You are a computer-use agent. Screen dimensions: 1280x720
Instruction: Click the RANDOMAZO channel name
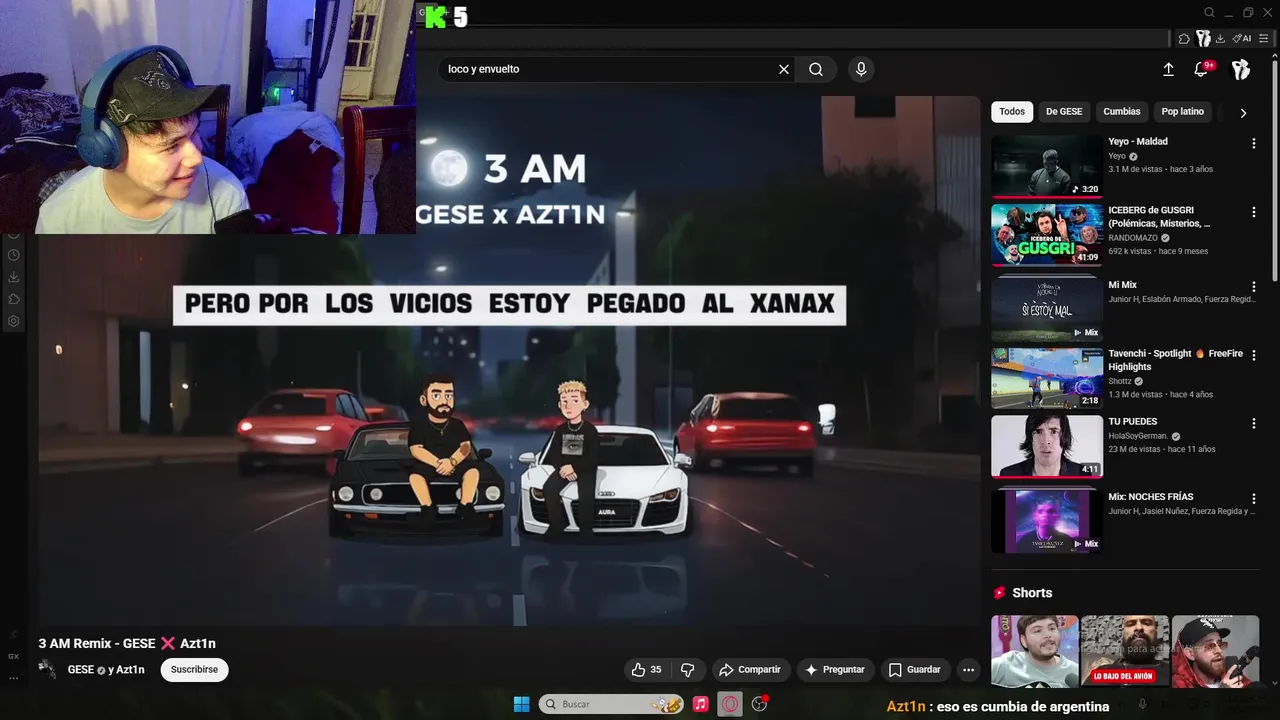[1133, 238]
